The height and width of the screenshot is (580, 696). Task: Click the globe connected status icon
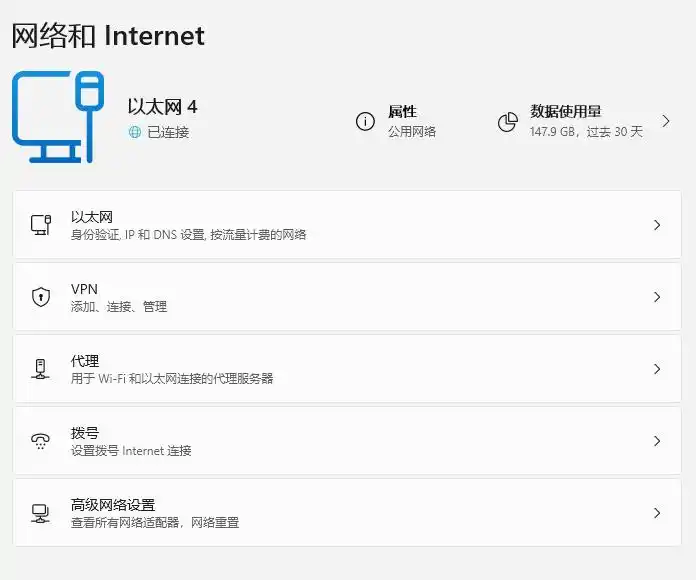click(x=135, y=132)
